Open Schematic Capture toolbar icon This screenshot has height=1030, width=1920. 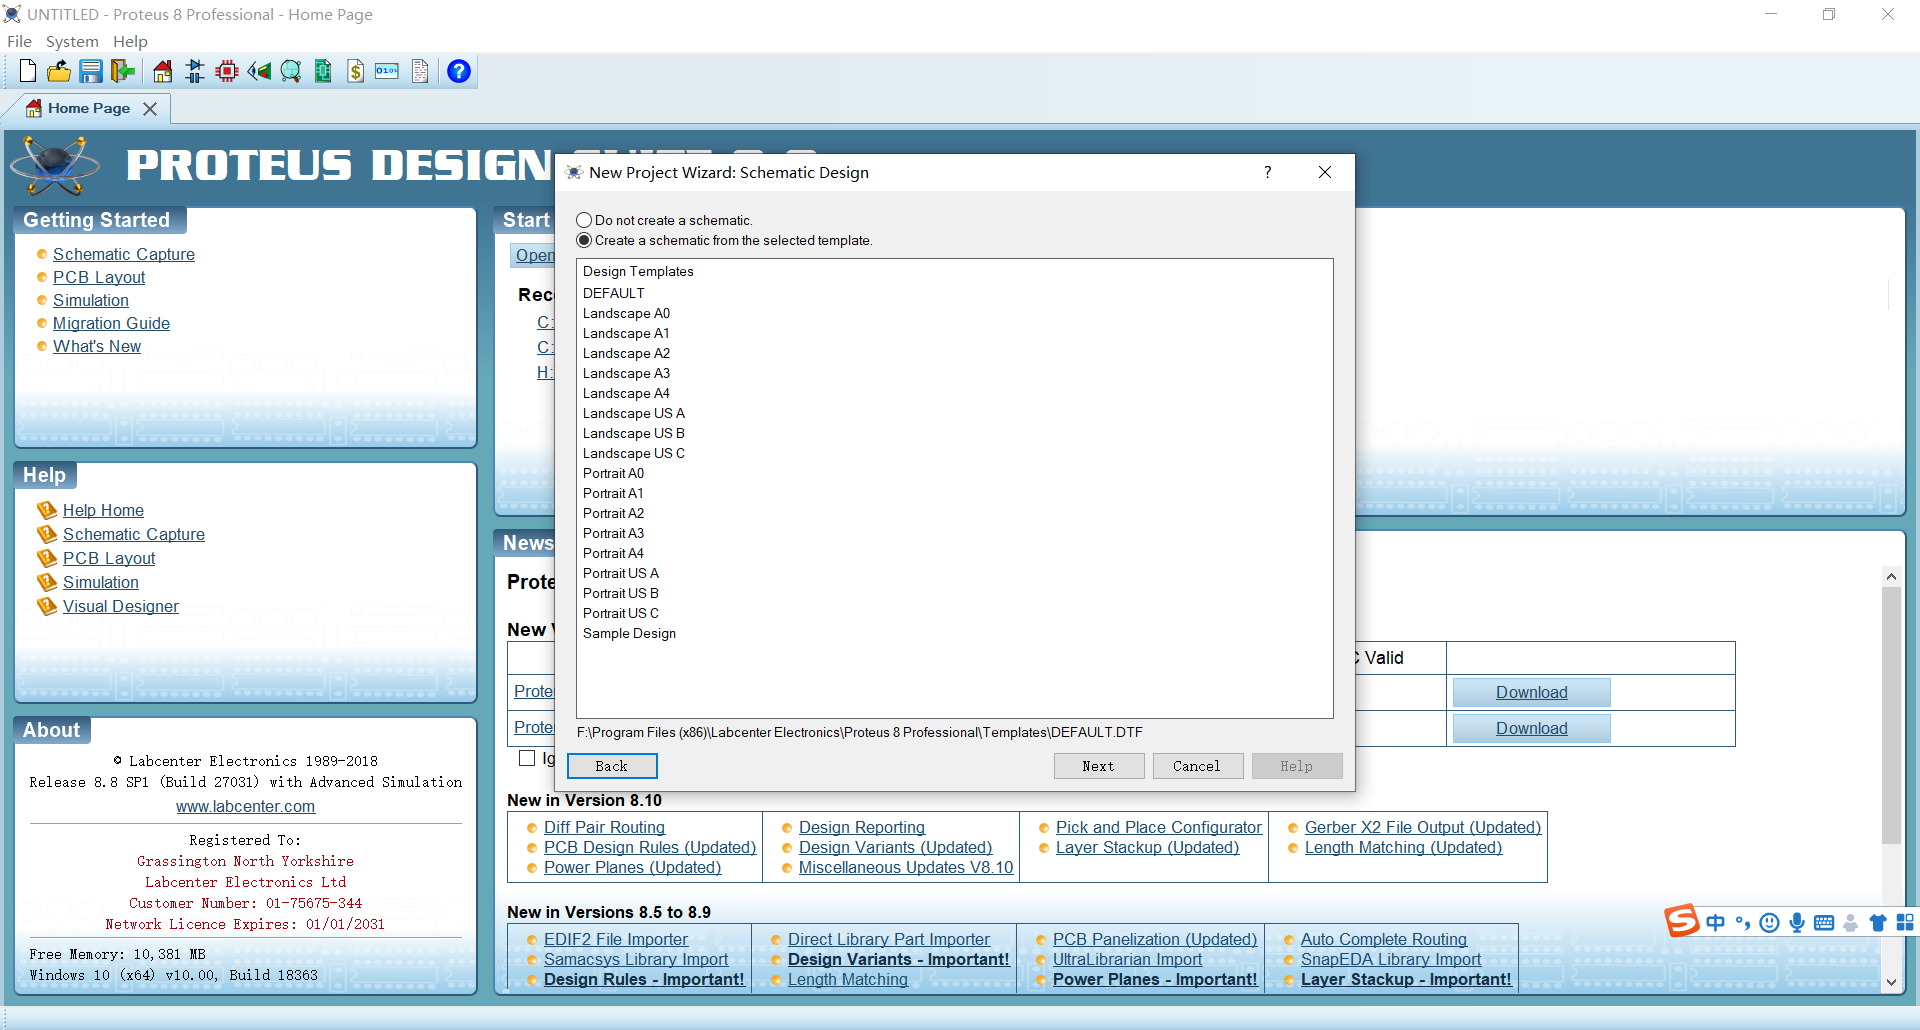pos(195,71)
